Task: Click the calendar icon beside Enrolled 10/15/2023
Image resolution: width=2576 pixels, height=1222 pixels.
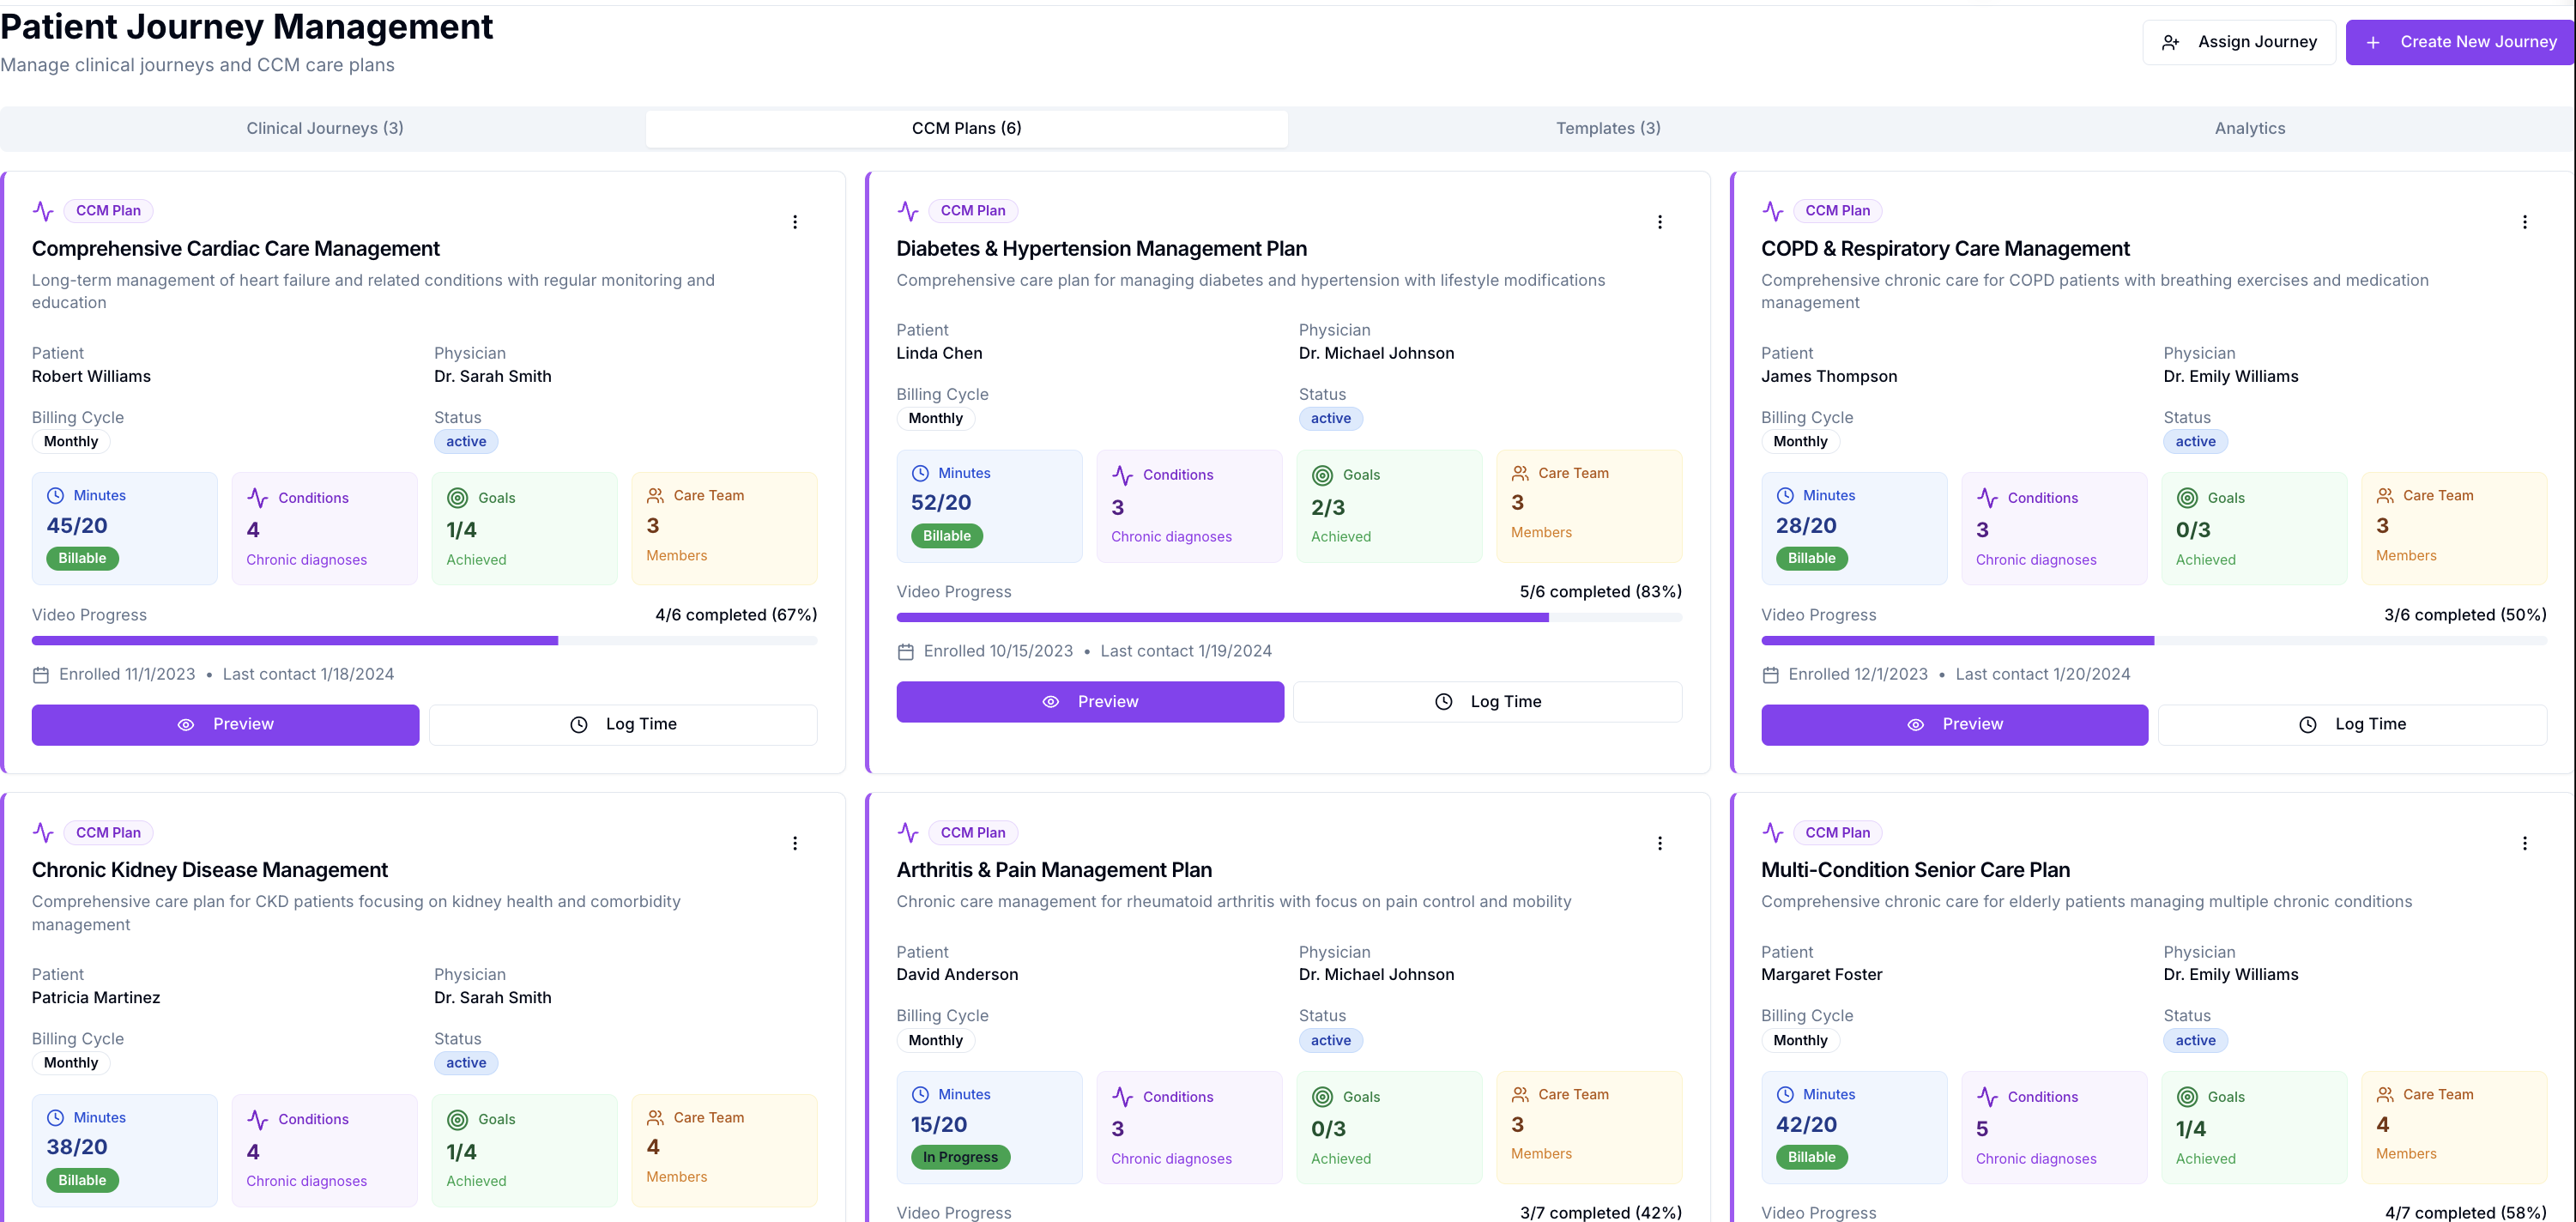Action: tap(906, 652)
